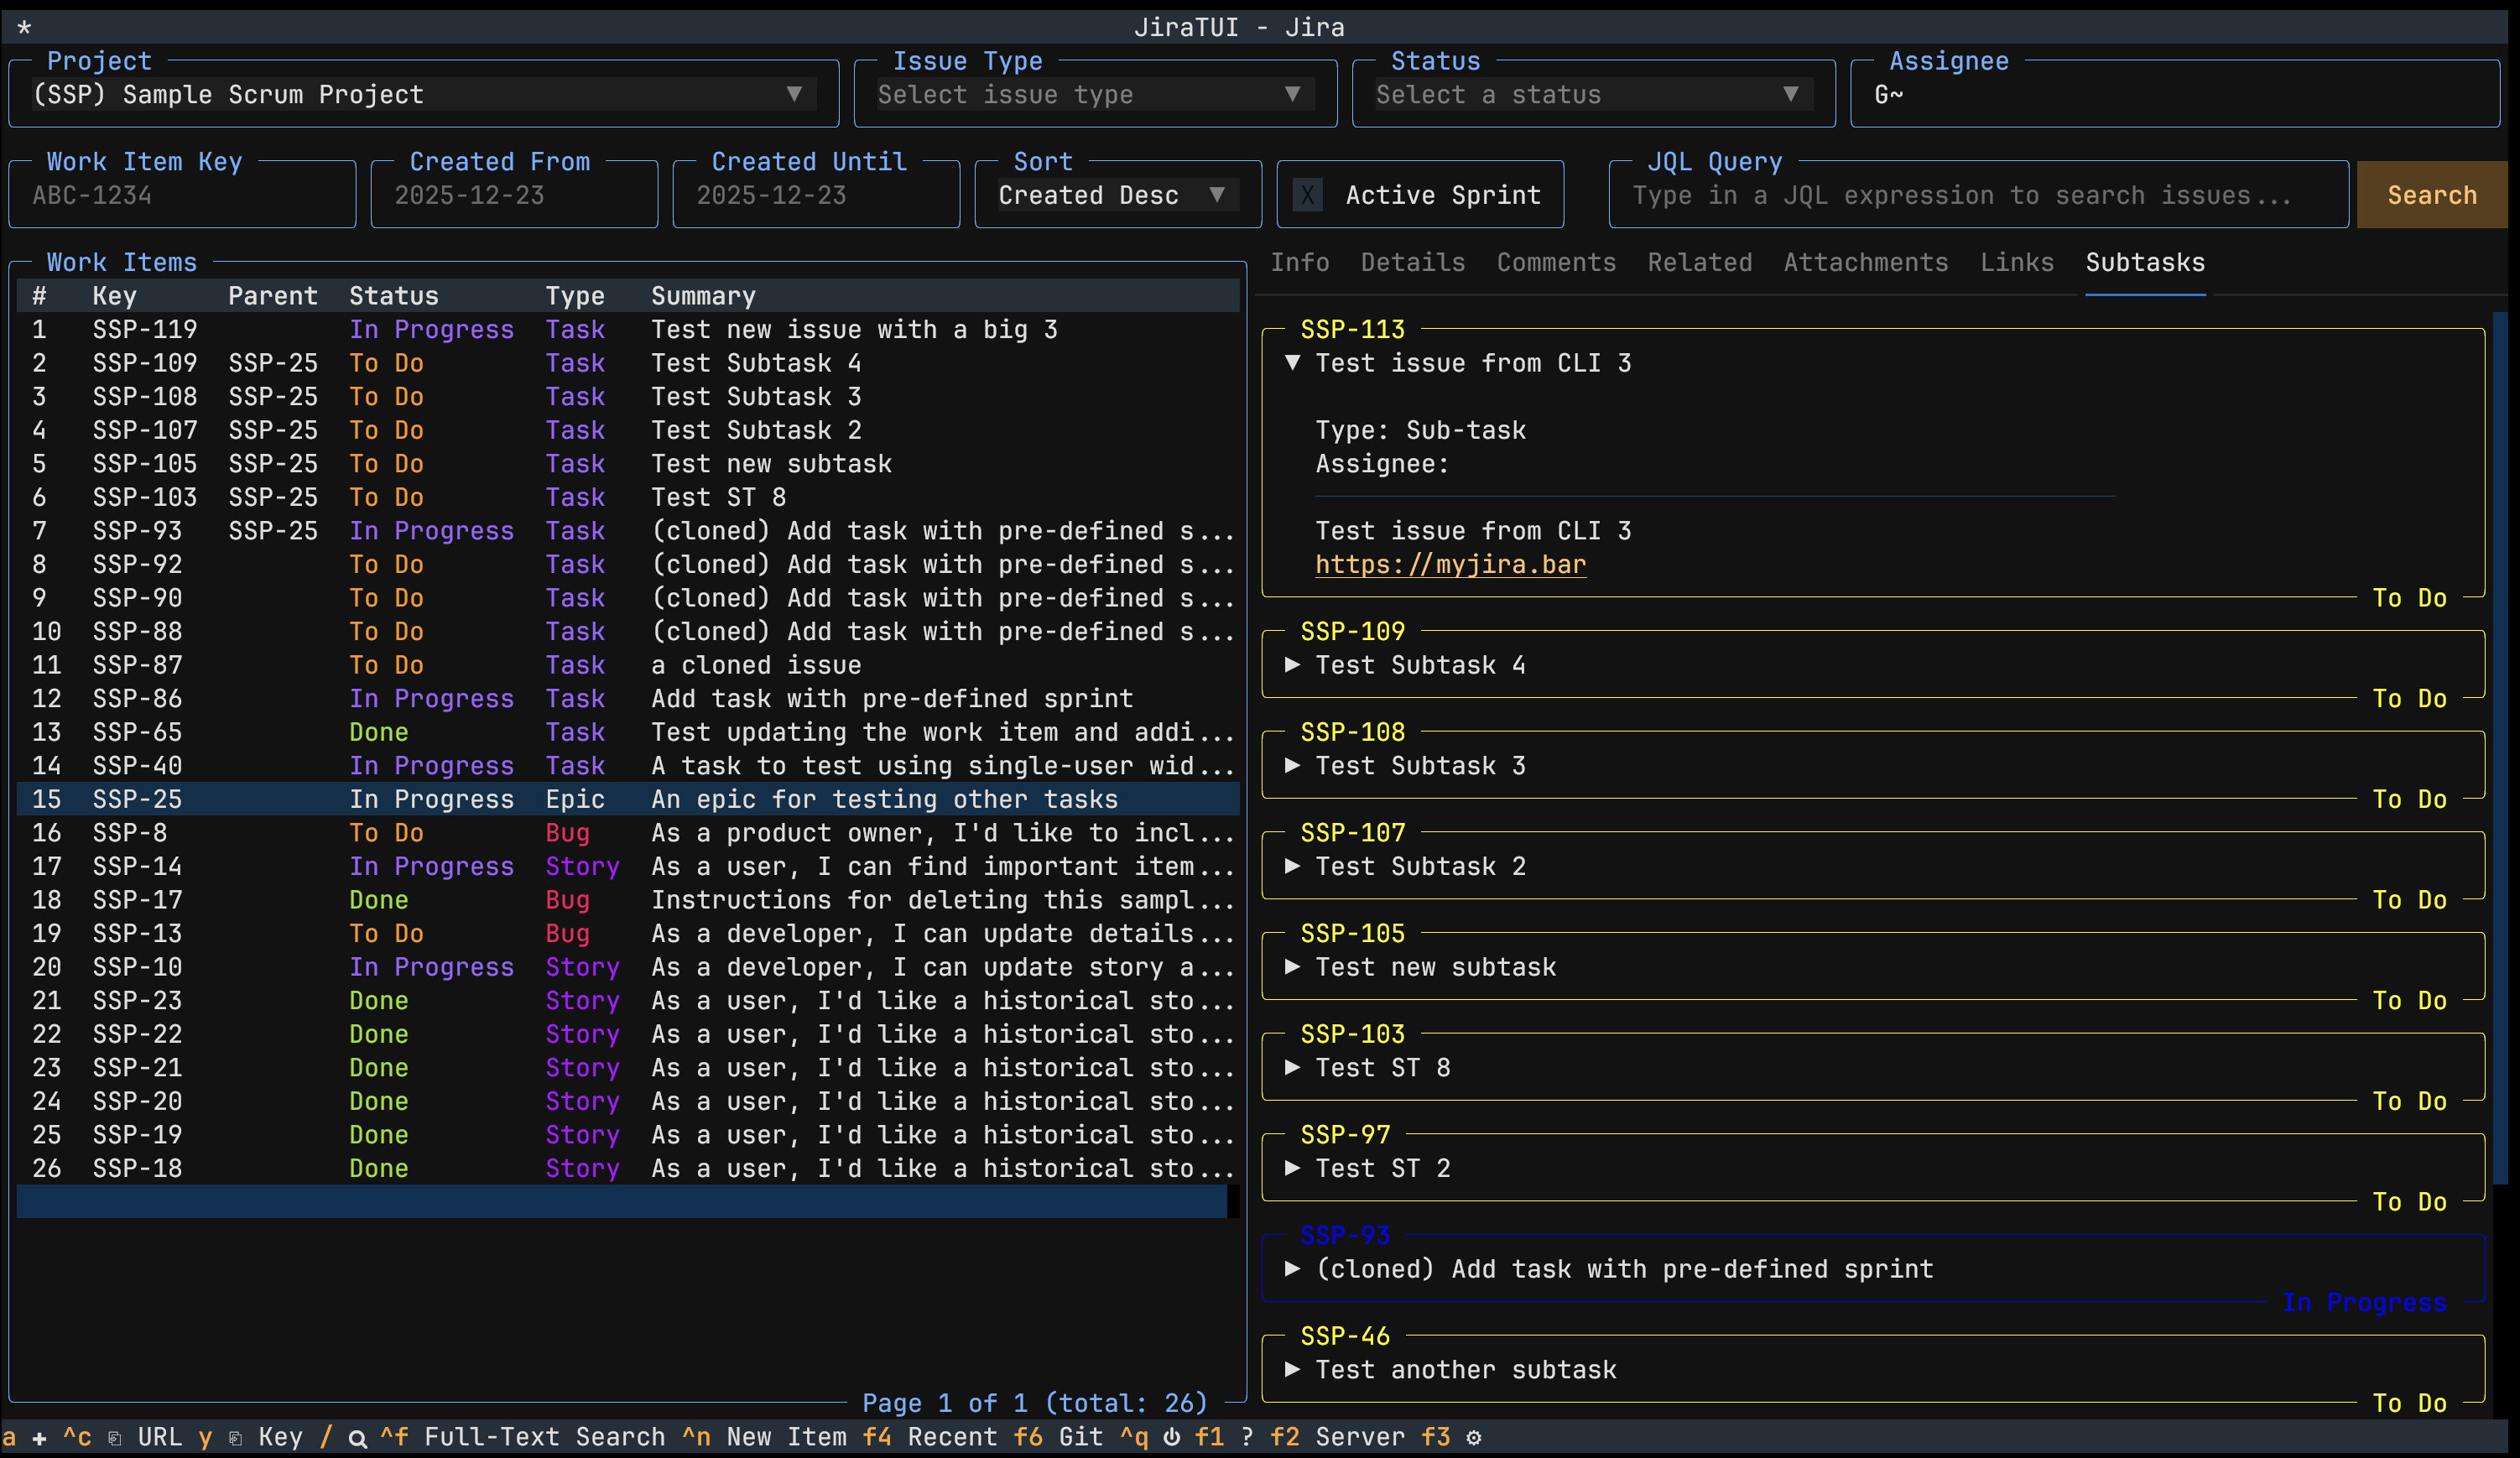The width and height of the screenshot is (2520, 1458).
Task: Switch to the Details tab
Action: (x=1413, y=263)
